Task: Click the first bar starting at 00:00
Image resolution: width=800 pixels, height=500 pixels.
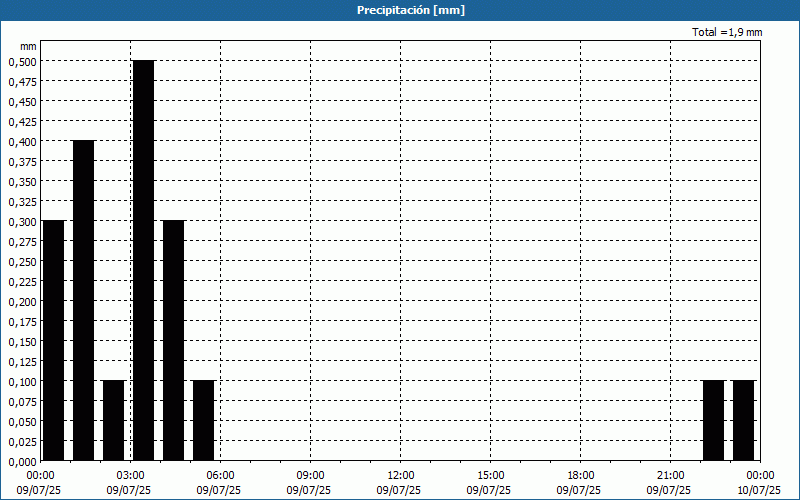Action: click(x=54, y=341)
